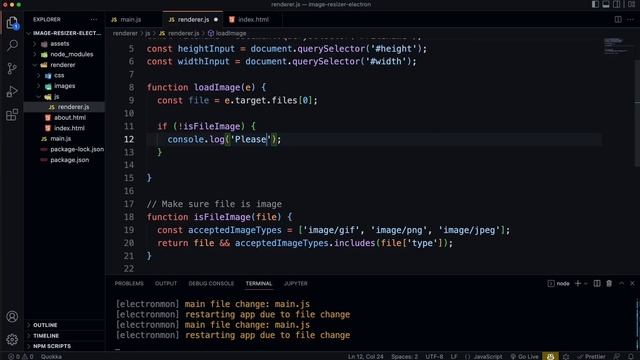The height and width of the screenshot is (360, 640).
Task: Open editor more actions ellipsis
Action: click(631, 20)
